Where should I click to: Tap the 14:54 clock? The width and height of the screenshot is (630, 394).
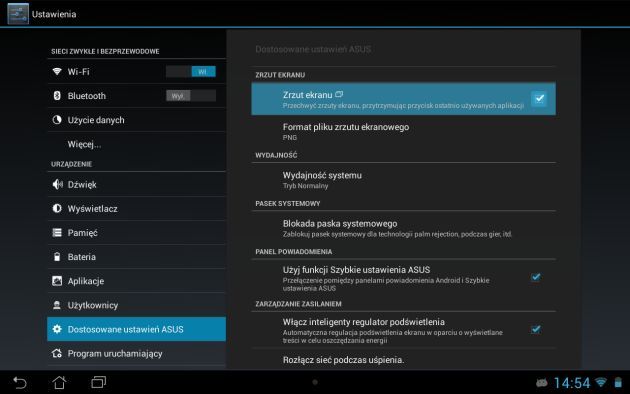572,383
